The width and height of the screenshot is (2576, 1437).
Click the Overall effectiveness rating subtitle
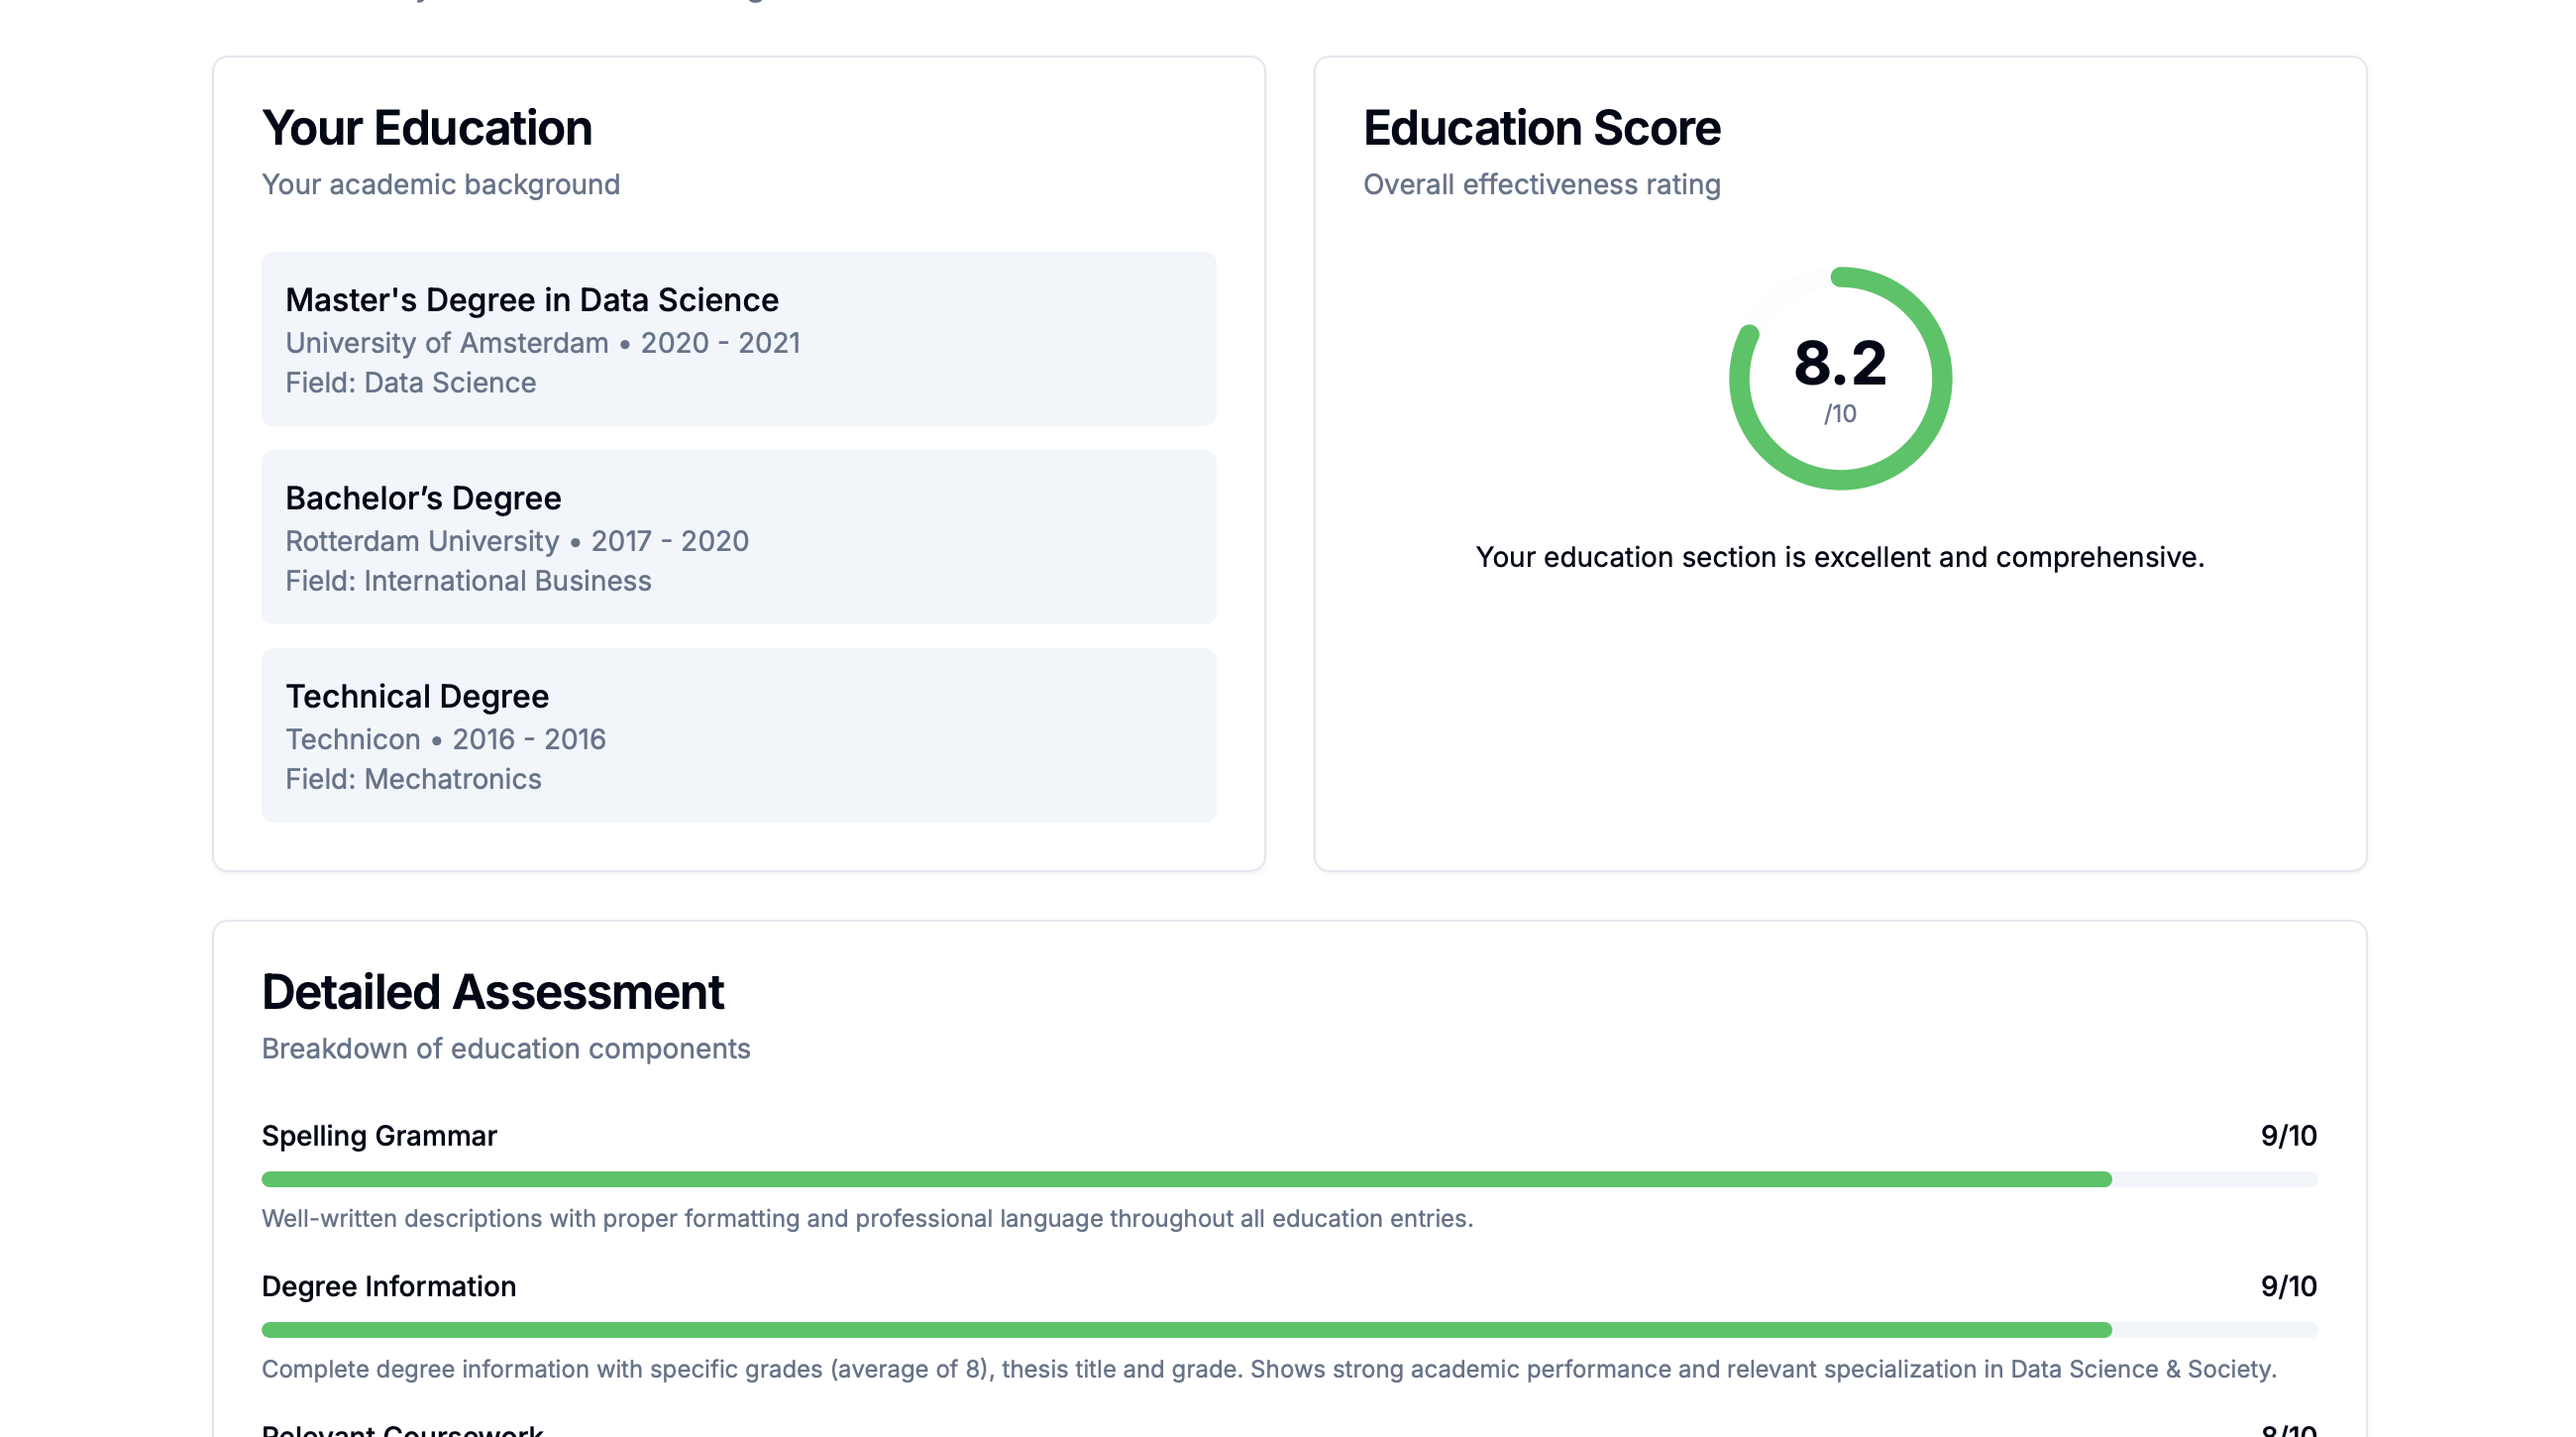pyautogui.click(x=1542, y=184)
